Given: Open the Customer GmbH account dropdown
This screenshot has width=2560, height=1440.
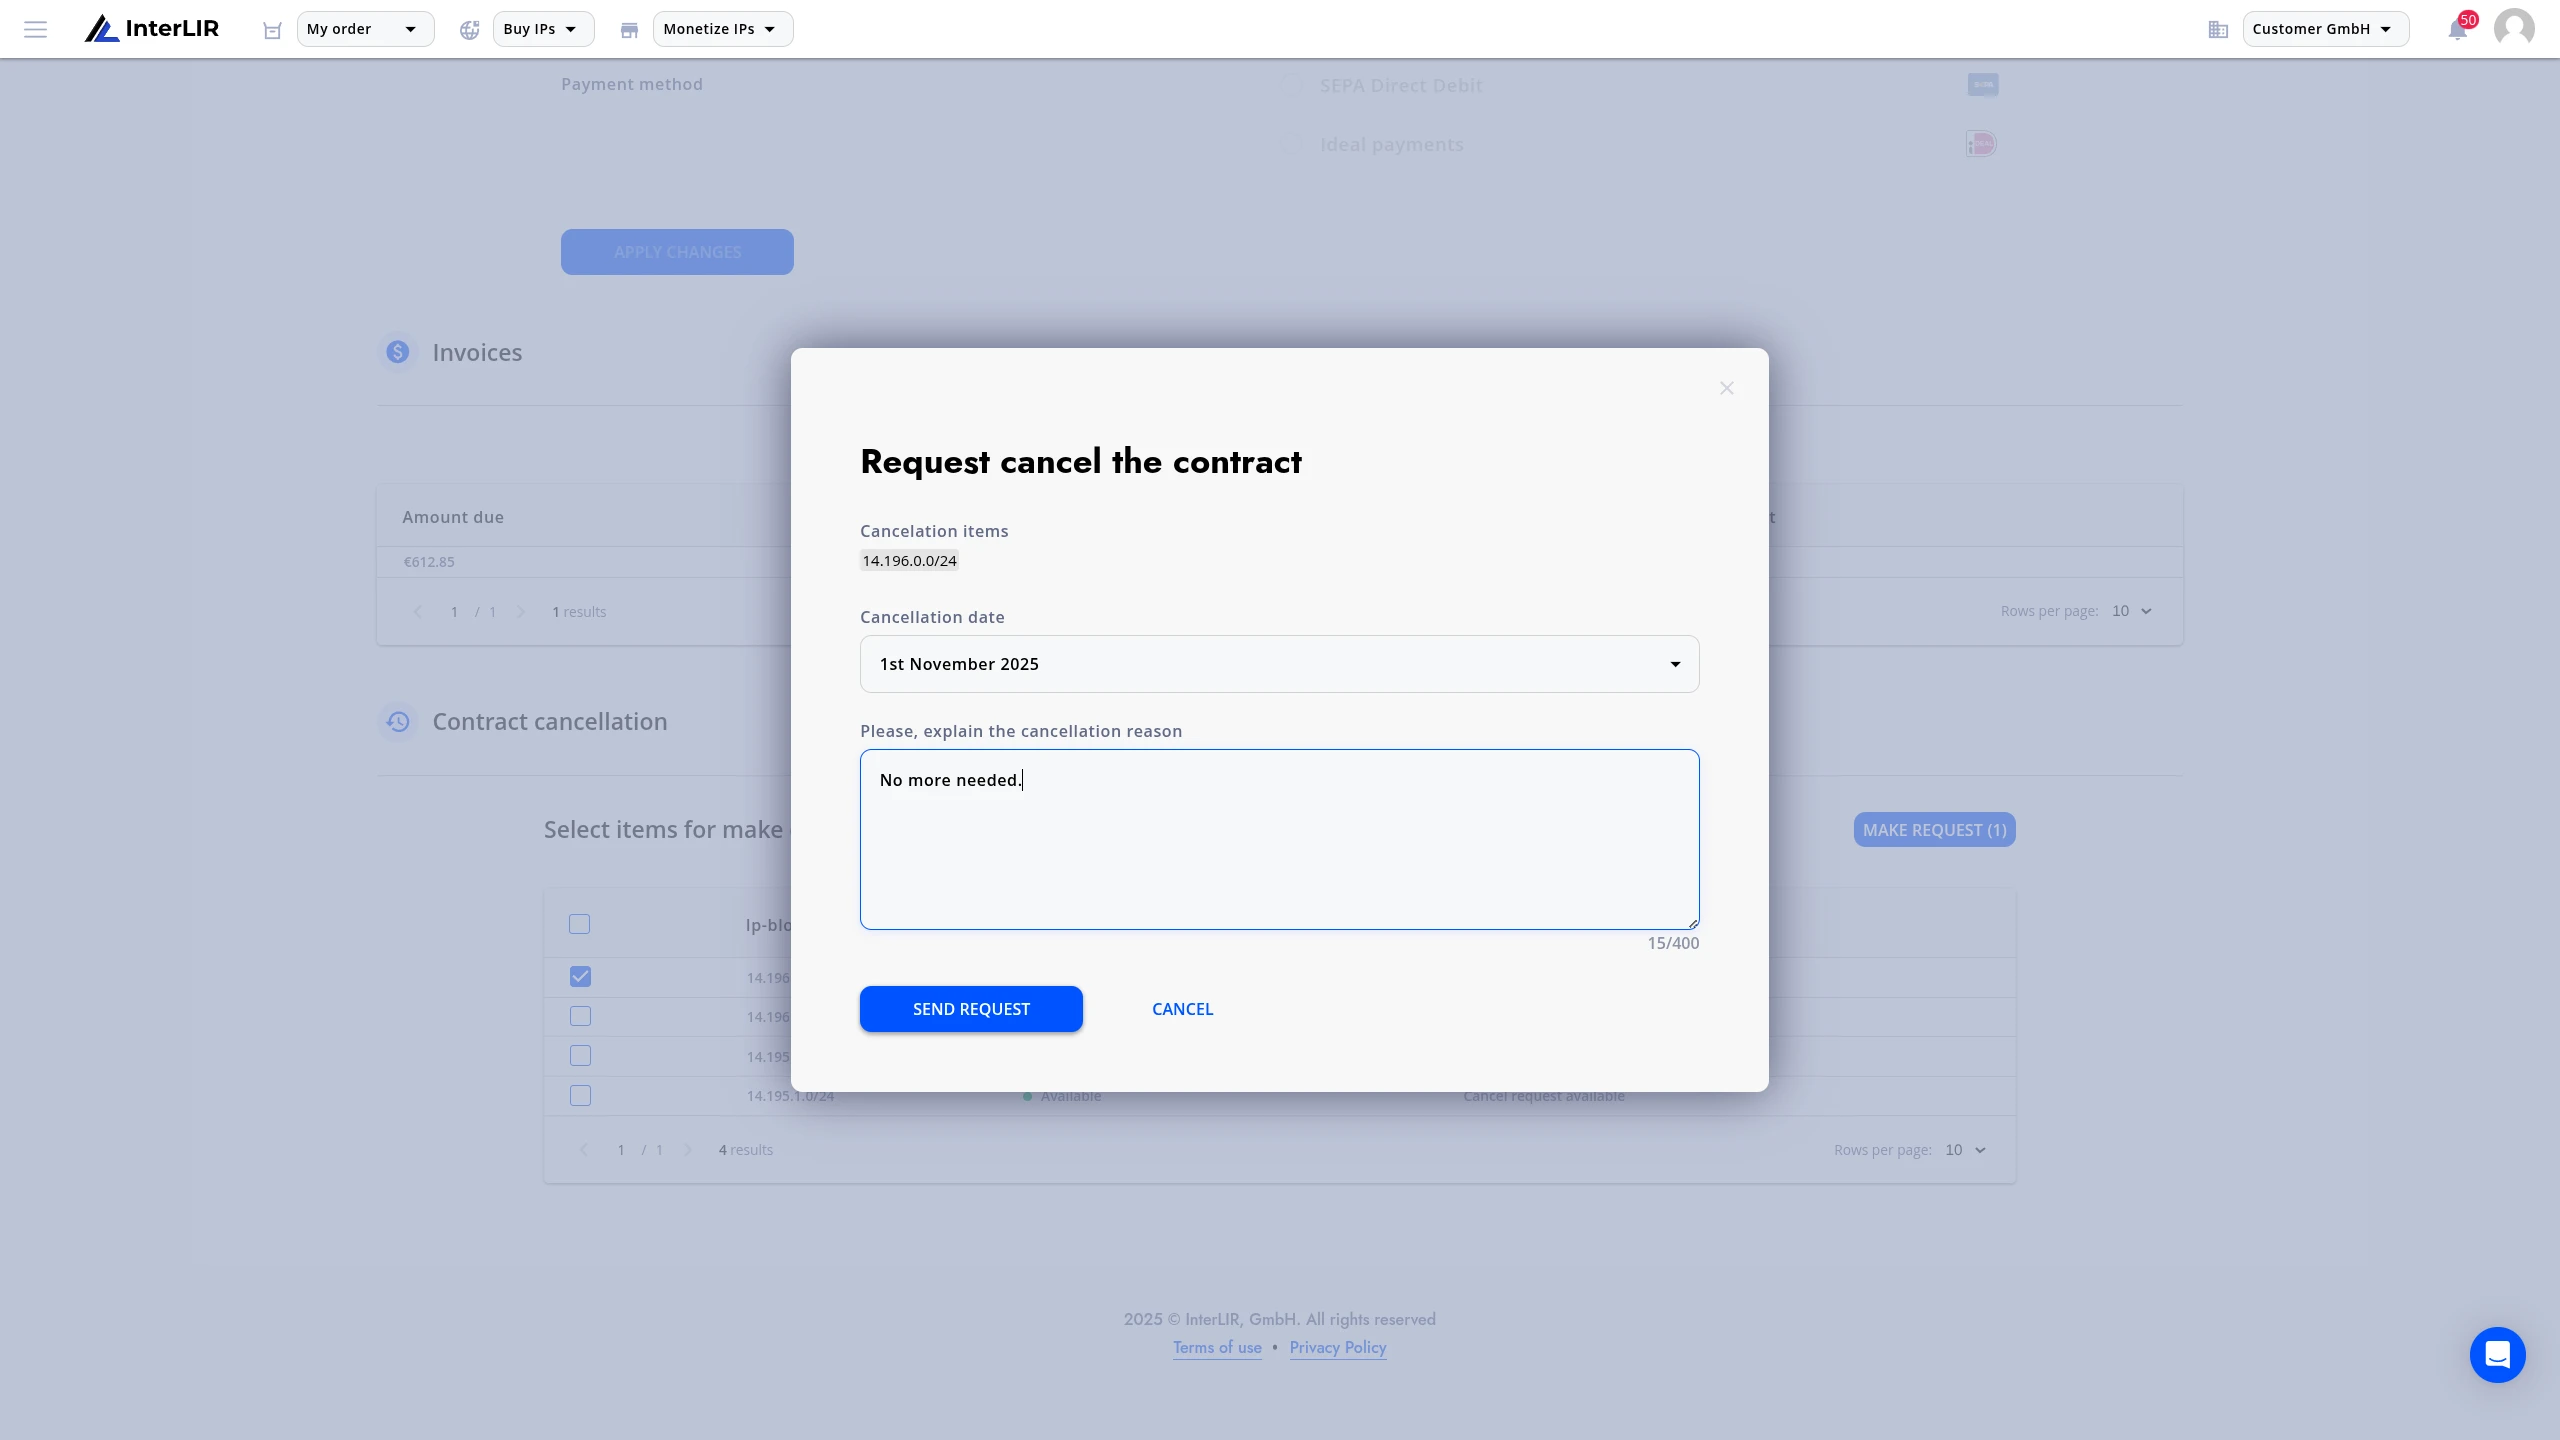Looking at the screenshot, I should 2325,29.
